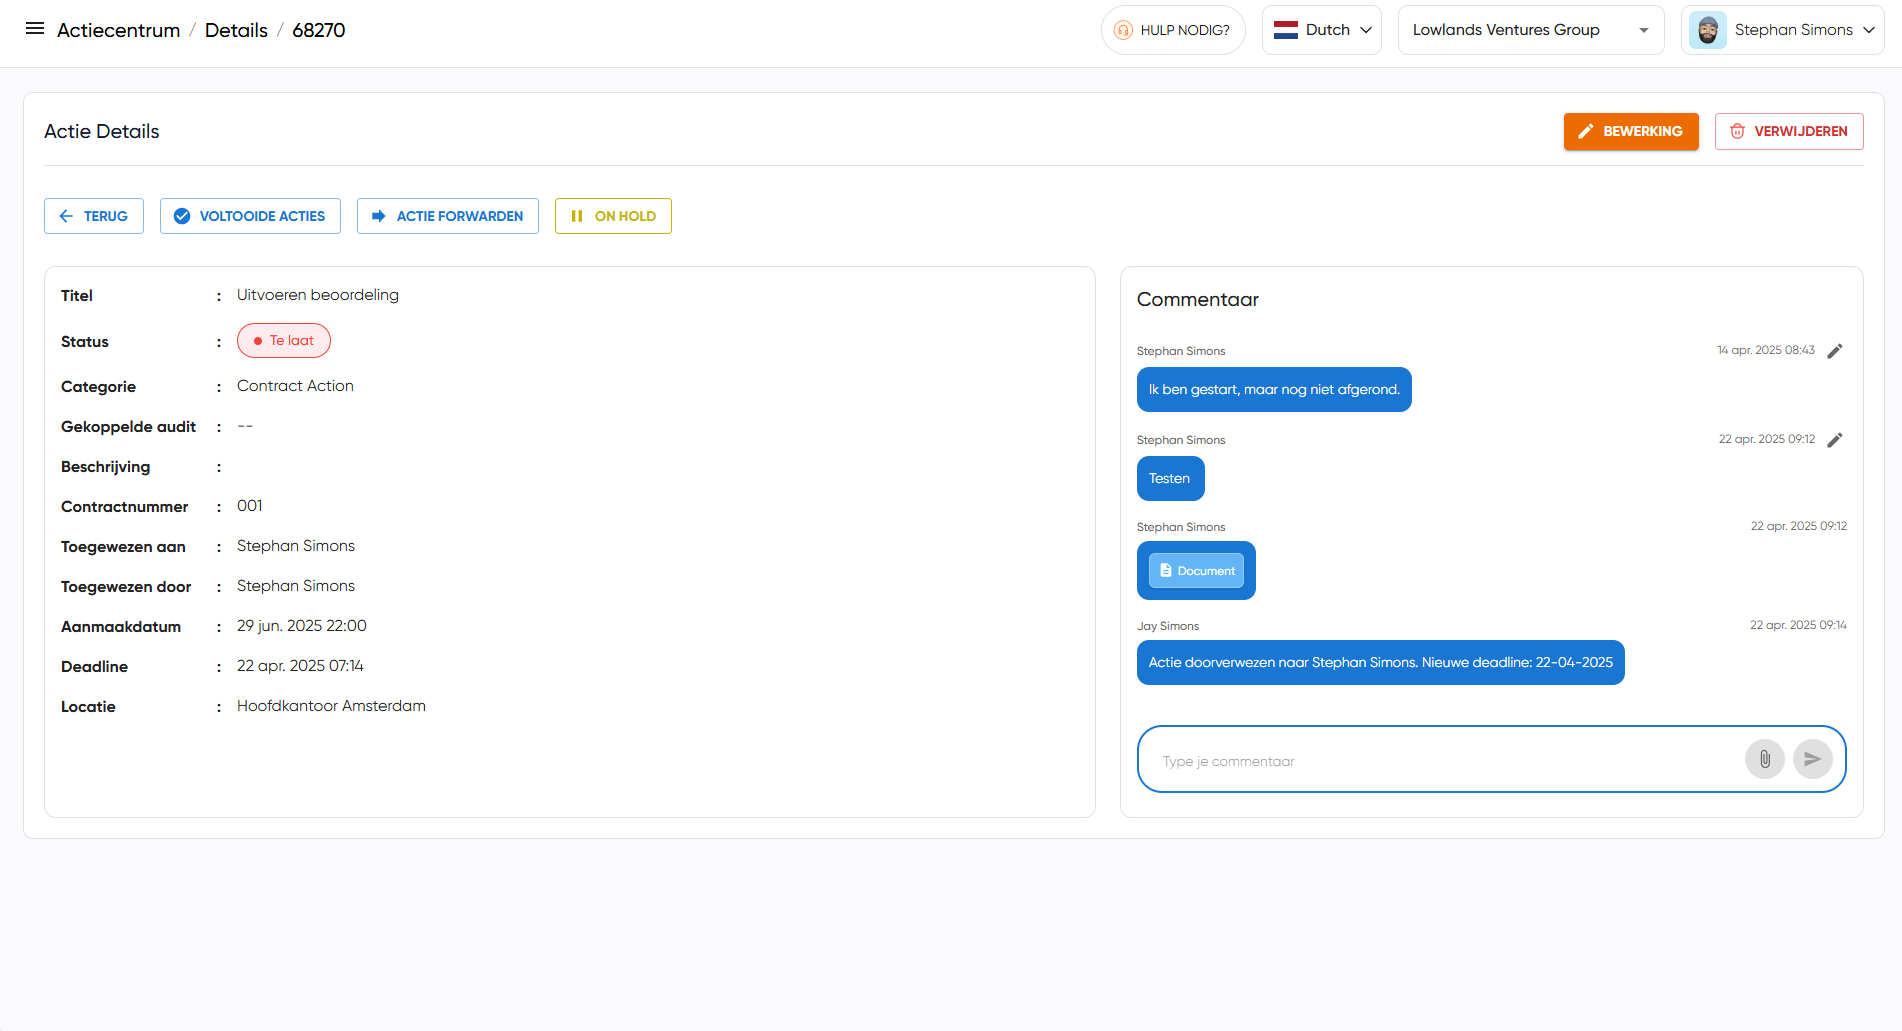This screenshot has height=1031, width=1902.
Task: Click the headset Hulp Nodig icon
Action: pos(1123,30)
